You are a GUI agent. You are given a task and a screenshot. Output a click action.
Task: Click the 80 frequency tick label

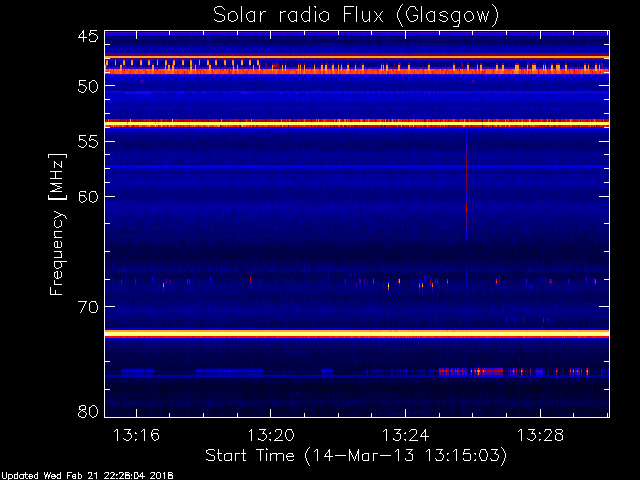88,411
